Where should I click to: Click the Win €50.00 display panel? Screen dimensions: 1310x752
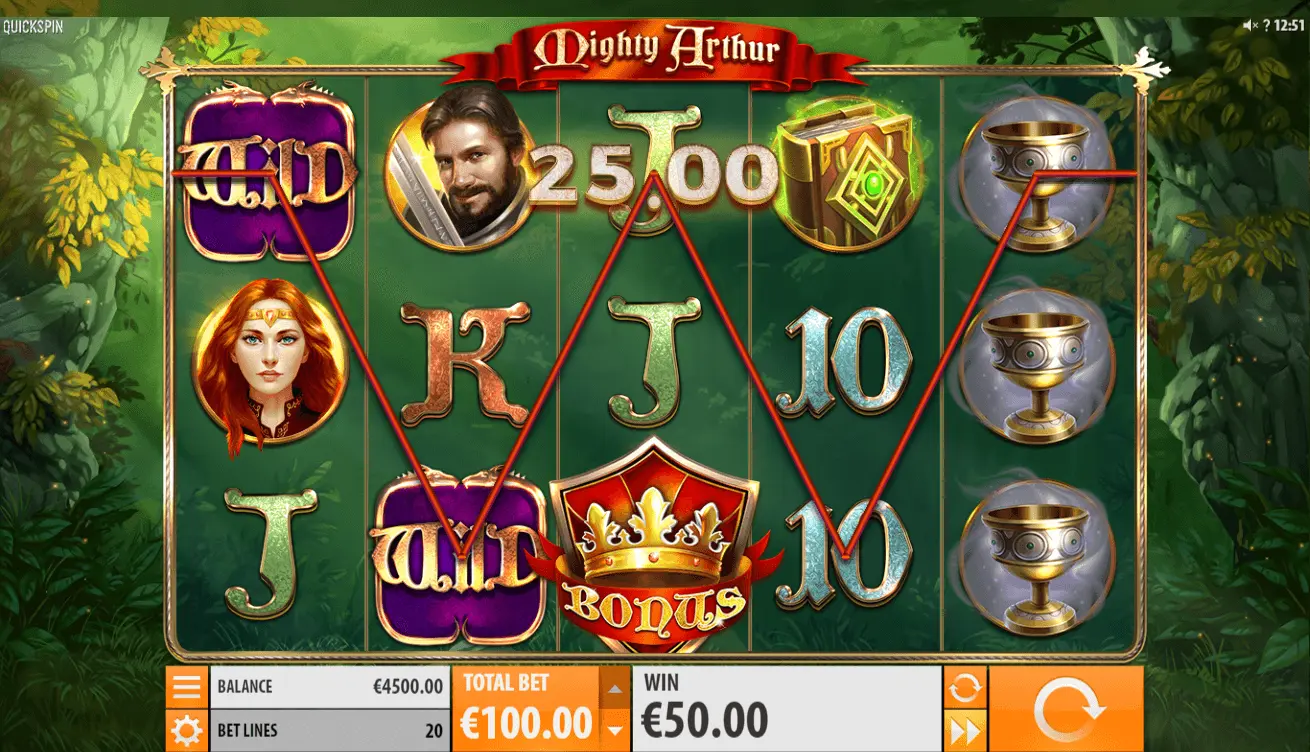point(787,709)
